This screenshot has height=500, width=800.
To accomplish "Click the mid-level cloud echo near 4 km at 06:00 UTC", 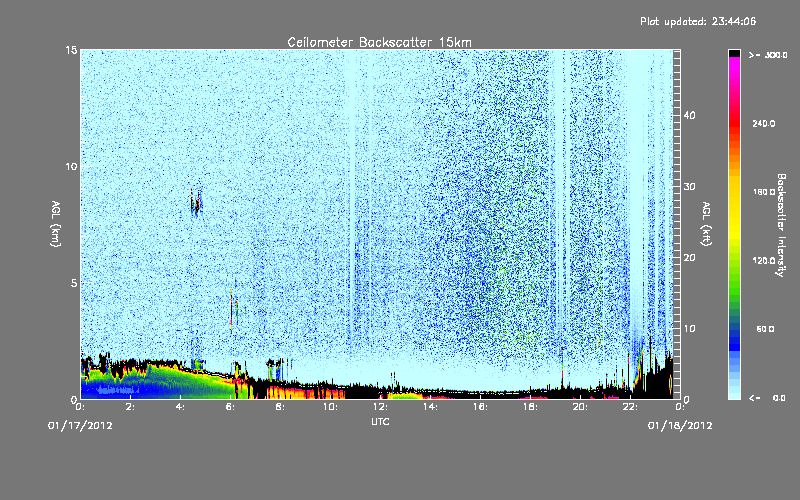I will [234, 309].
